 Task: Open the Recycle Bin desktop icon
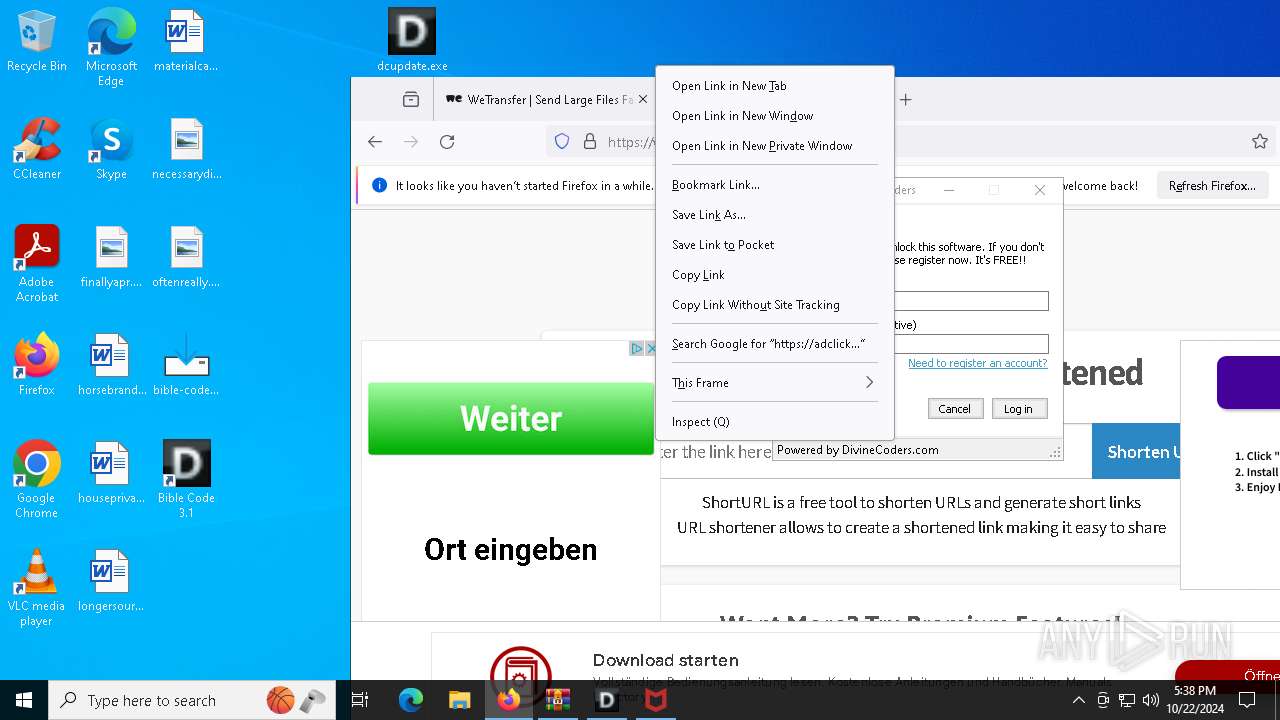(x=37, y=42)
